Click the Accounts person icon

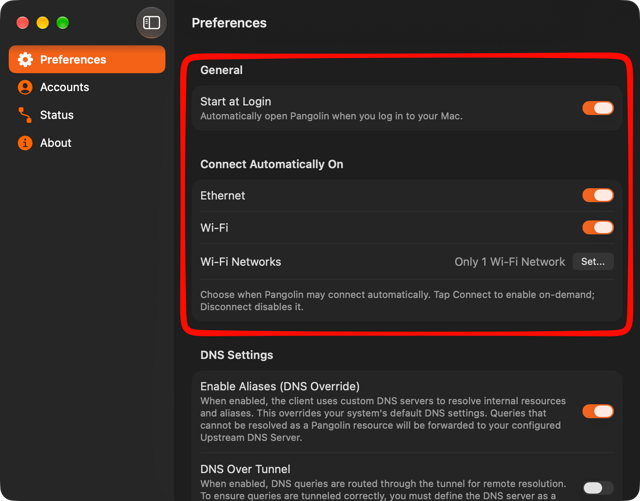click(x=25, y=87)
